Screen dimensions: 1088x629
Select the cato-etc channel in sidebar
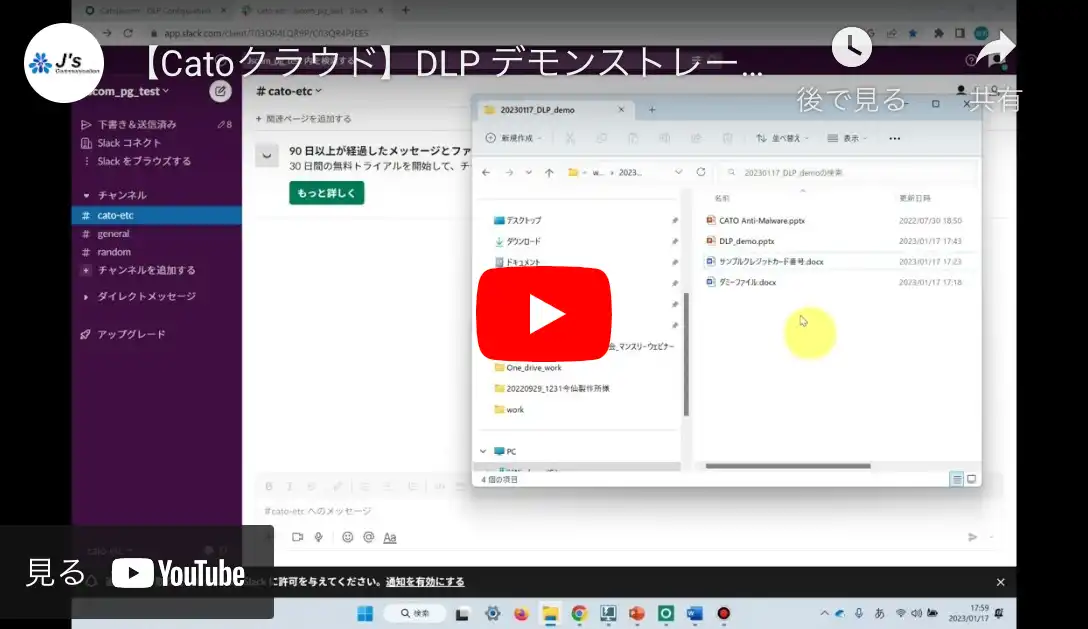click(x=157, y=215)
